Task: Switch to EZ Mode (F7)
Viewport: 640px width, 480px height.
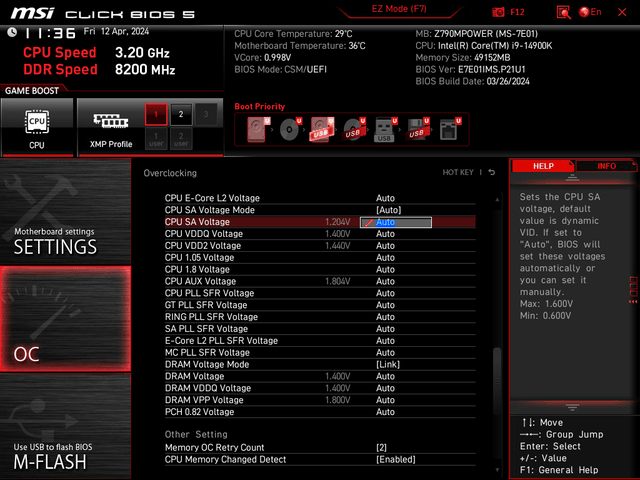Action: [399, 9]
